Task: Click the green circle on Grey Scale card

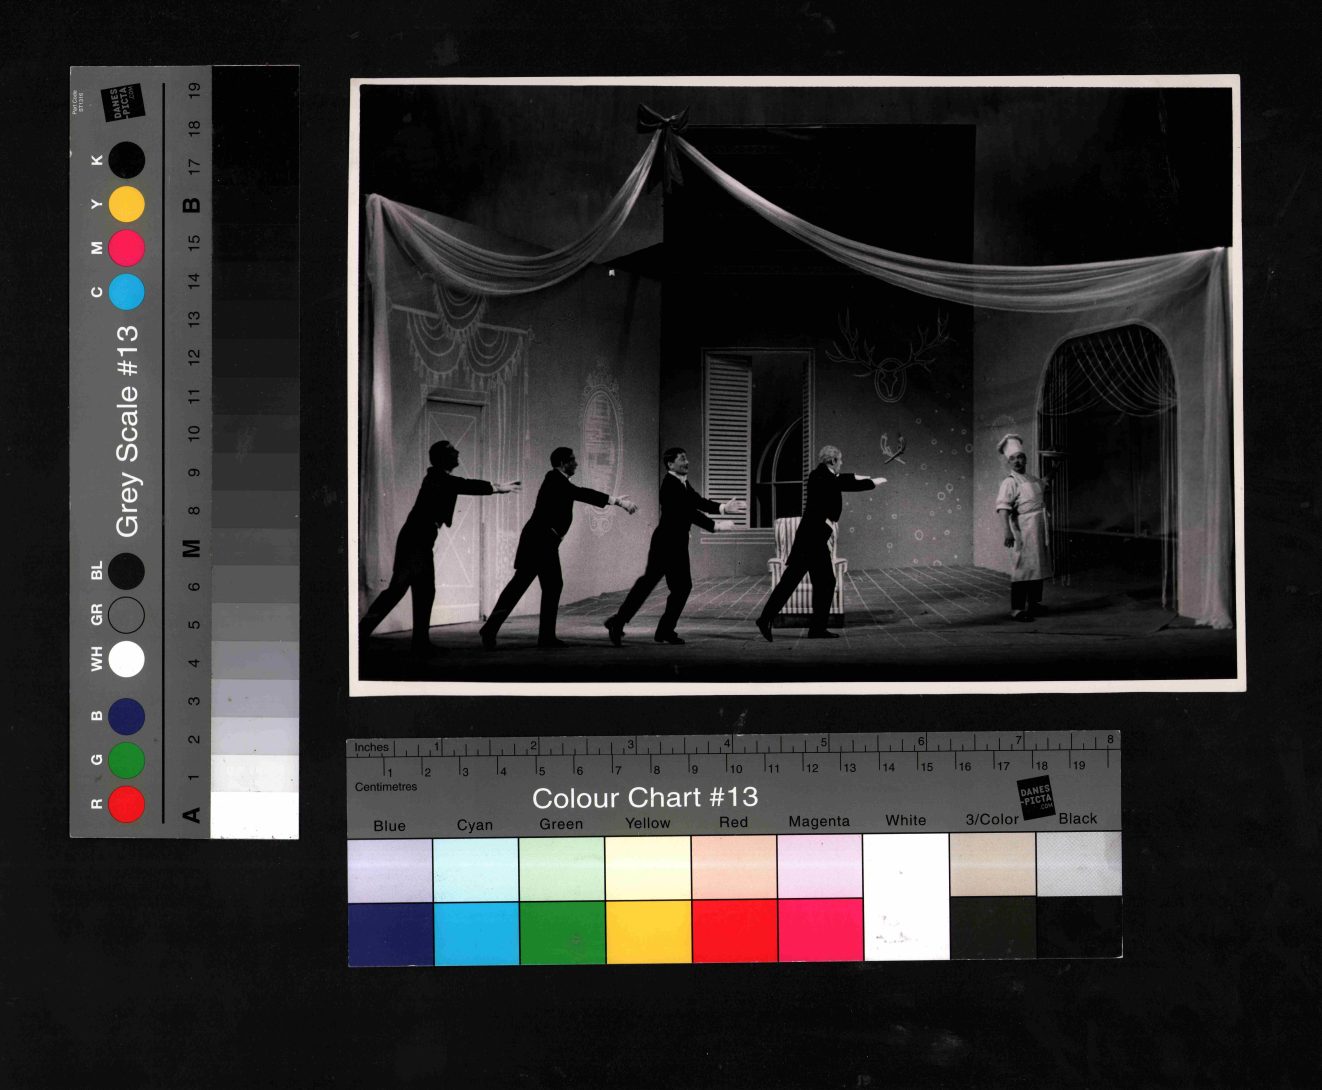Action: pyautogui.click(x=126, y=760)
